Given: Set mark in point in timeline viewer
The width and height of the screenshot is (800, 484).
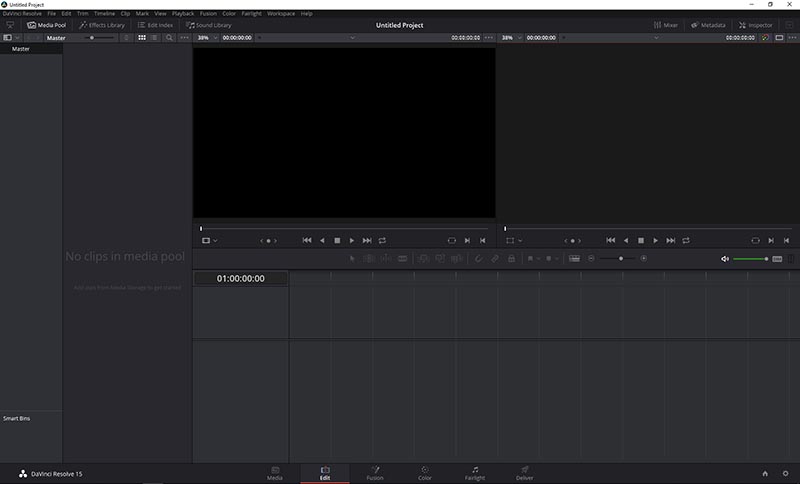Looking at the screenshot, I should coord(771,240).
